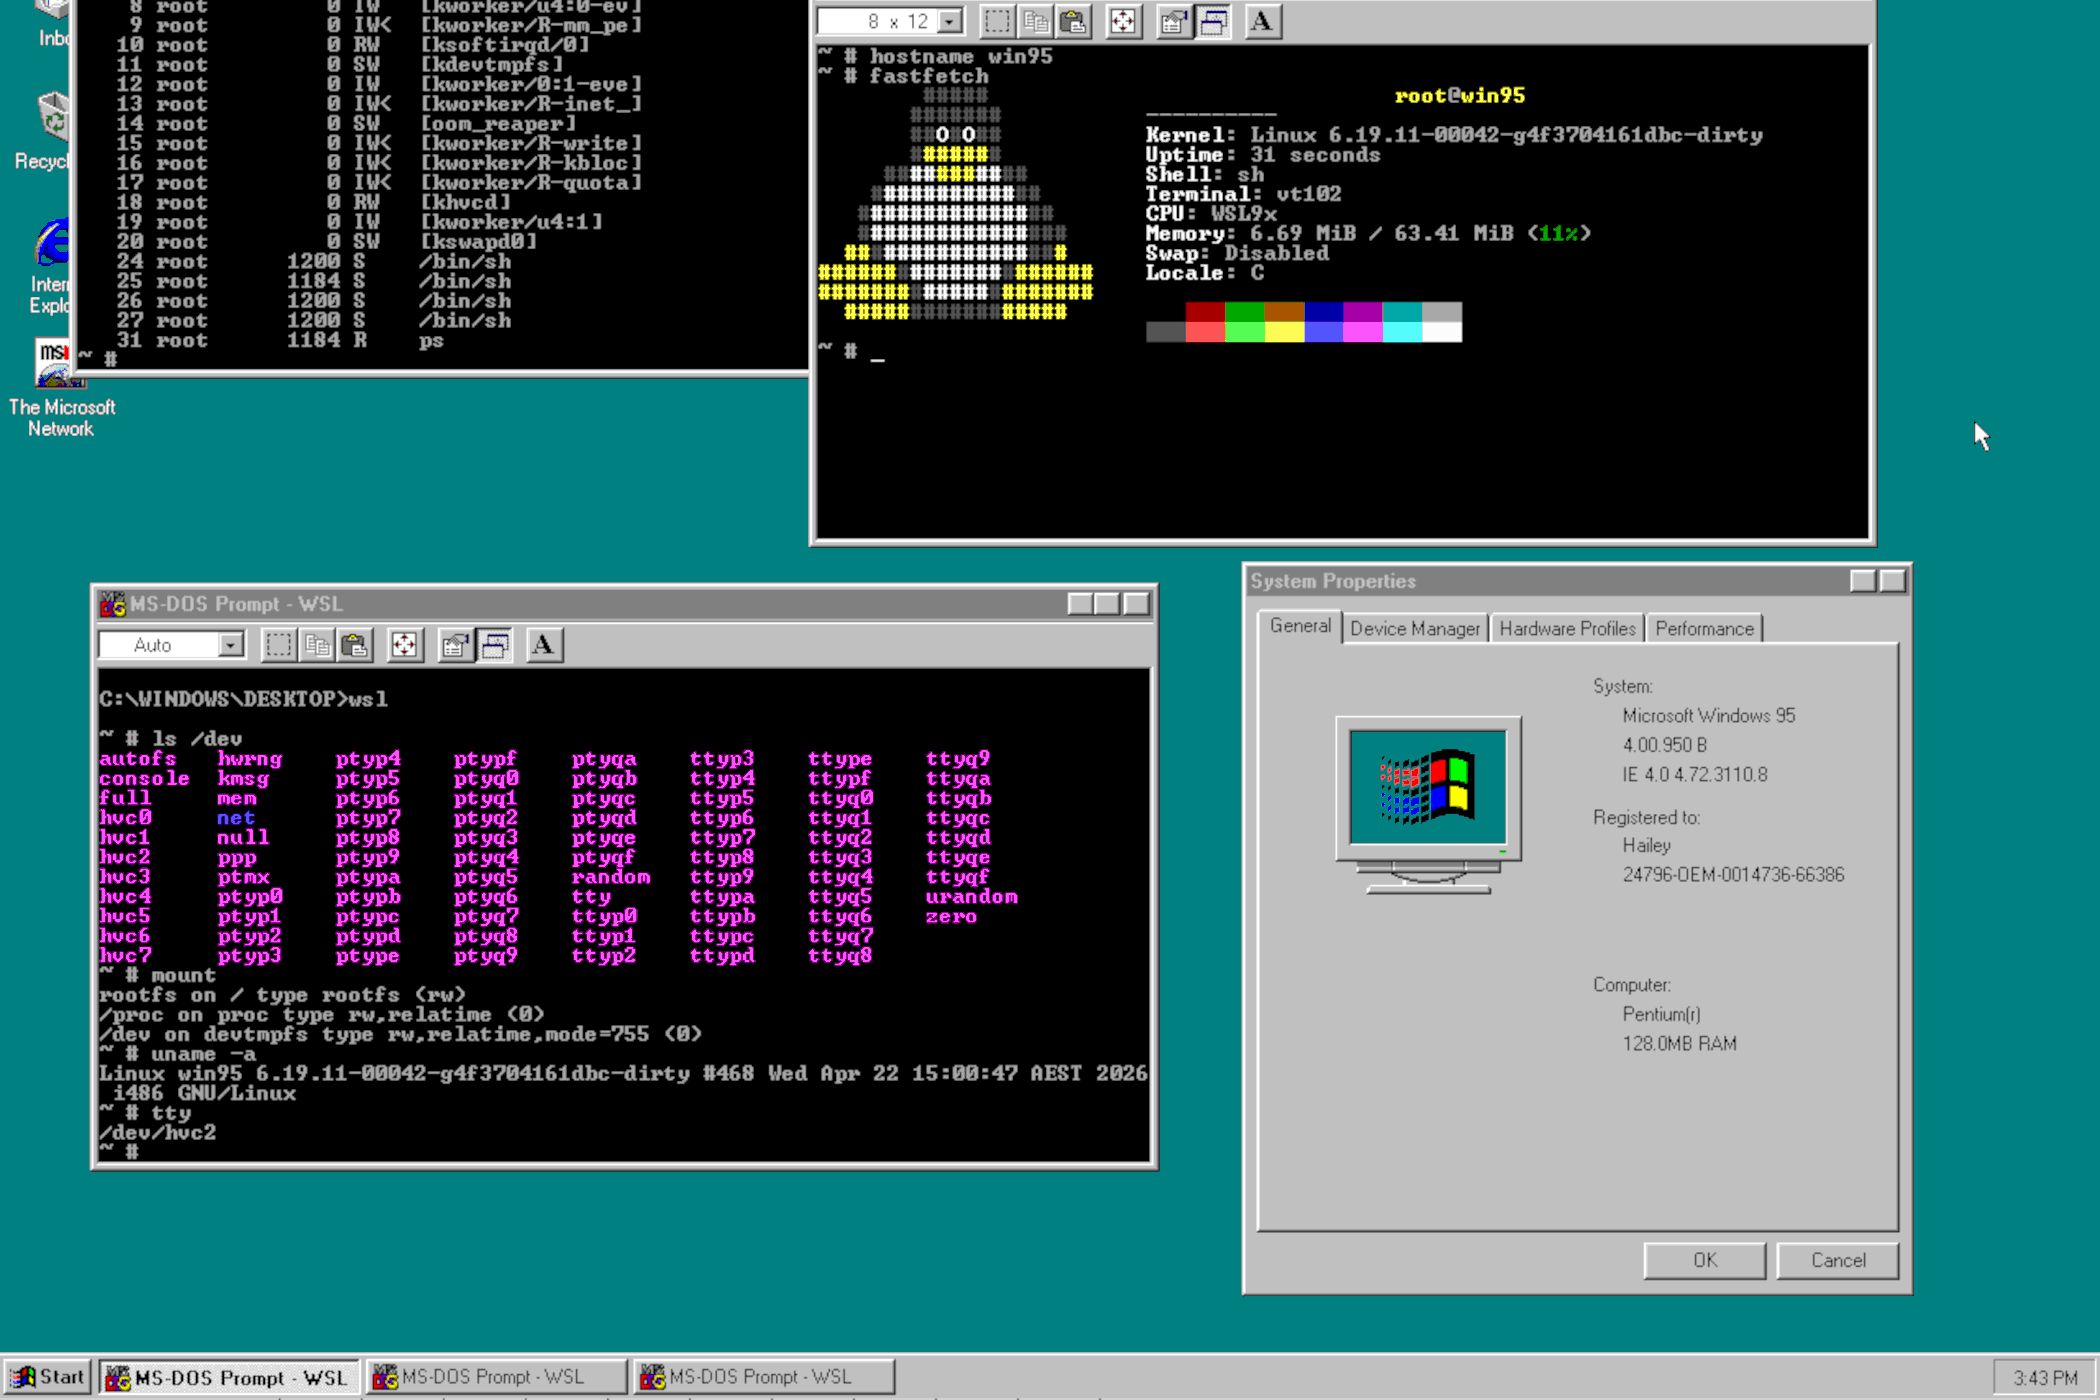Open Properties icon in lower WSL window
The width and height of the screenshot is (2100, 1400).
click(x=455, y=645)
